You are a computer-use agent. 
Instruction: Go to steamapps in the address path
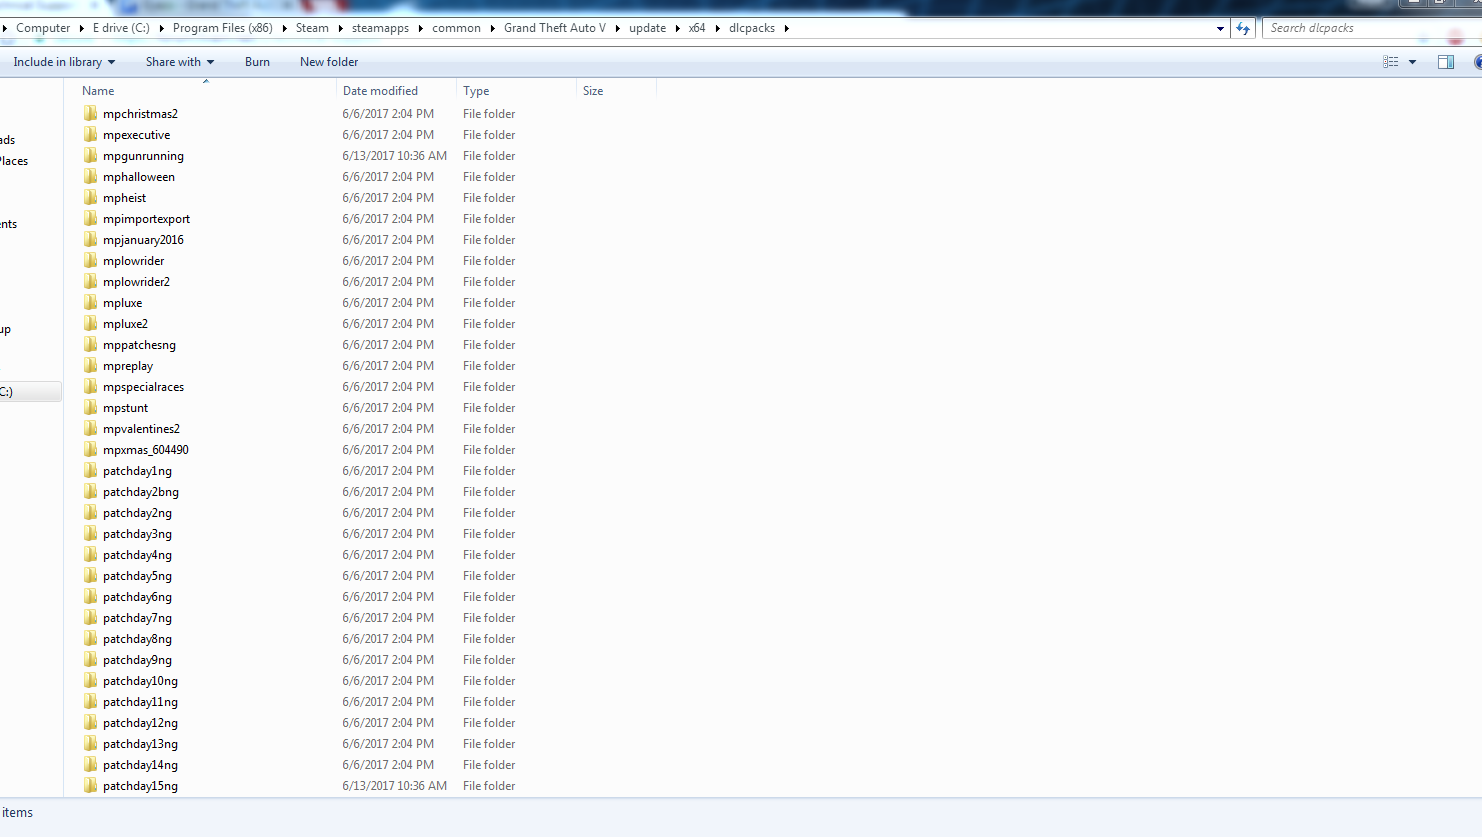point(380,28)
